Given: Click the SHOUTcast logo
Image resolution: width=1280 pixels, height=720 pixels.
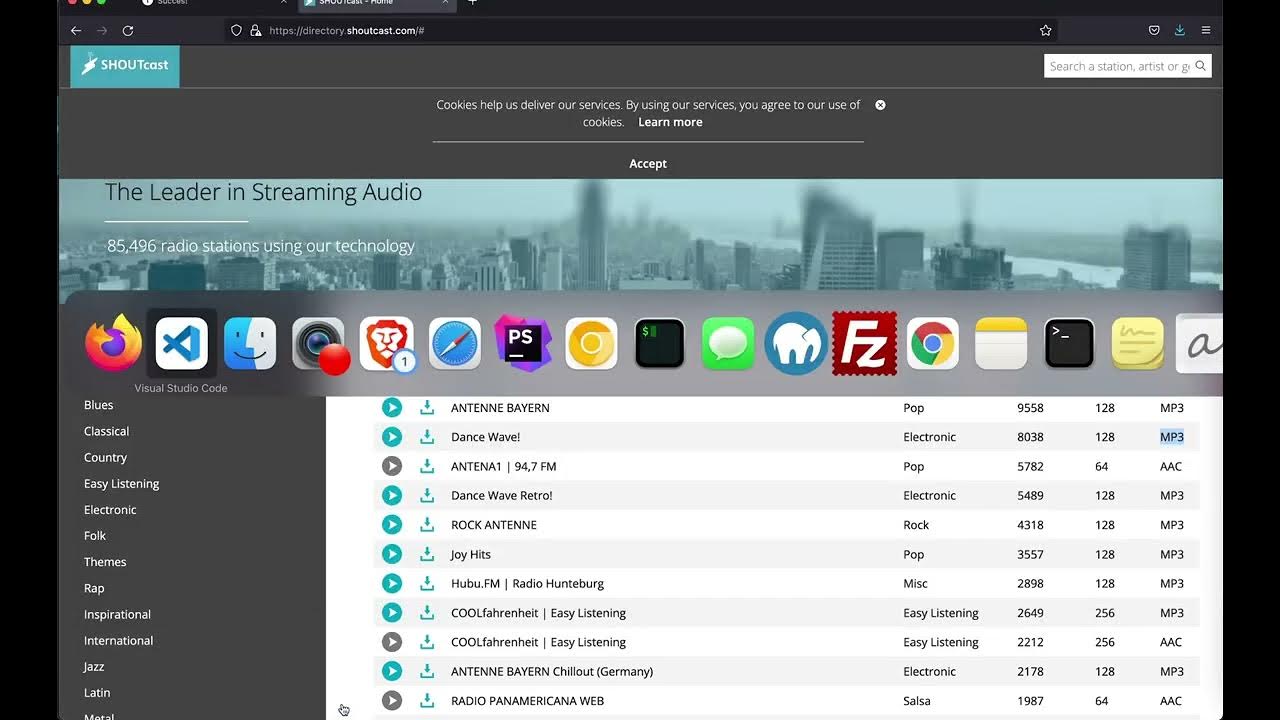Looking at the screenshot, I should click(125, 66).
